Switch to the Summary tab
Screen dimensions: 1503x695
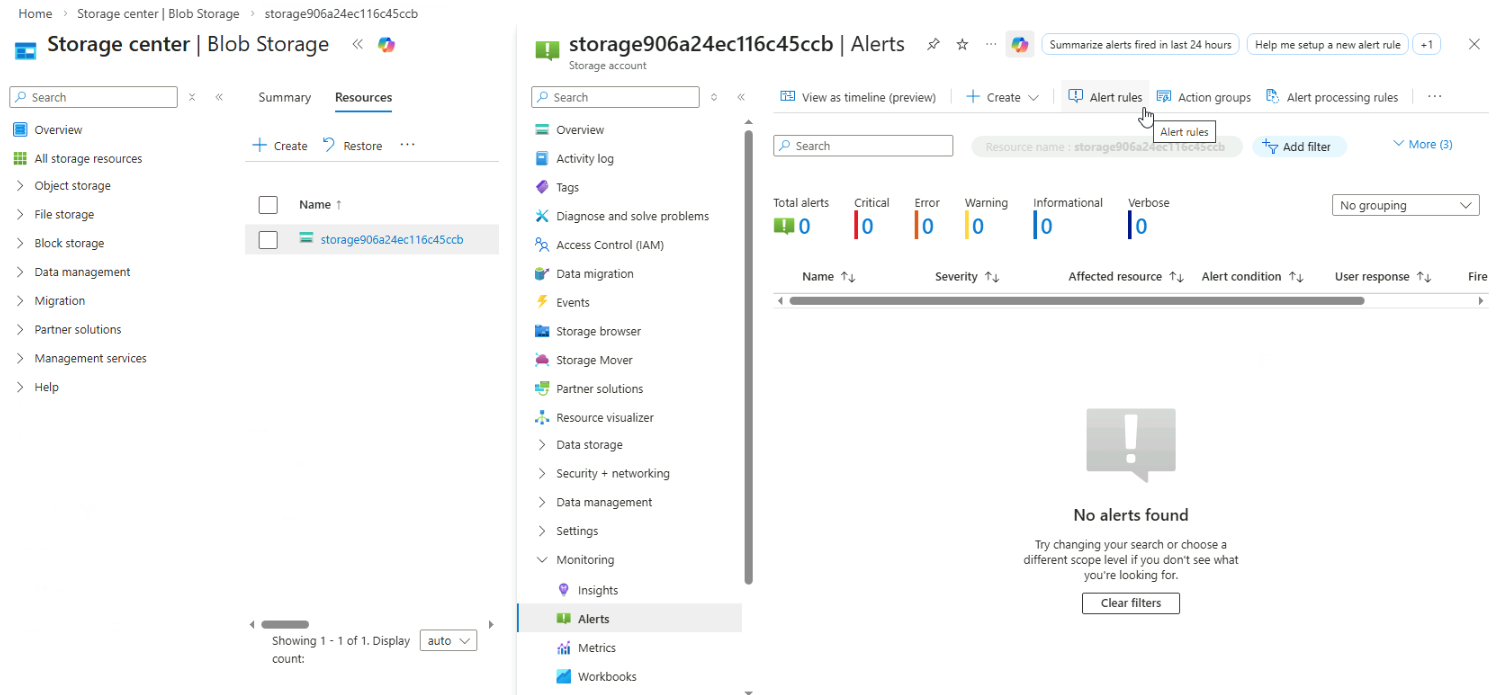tap(284, 97)
